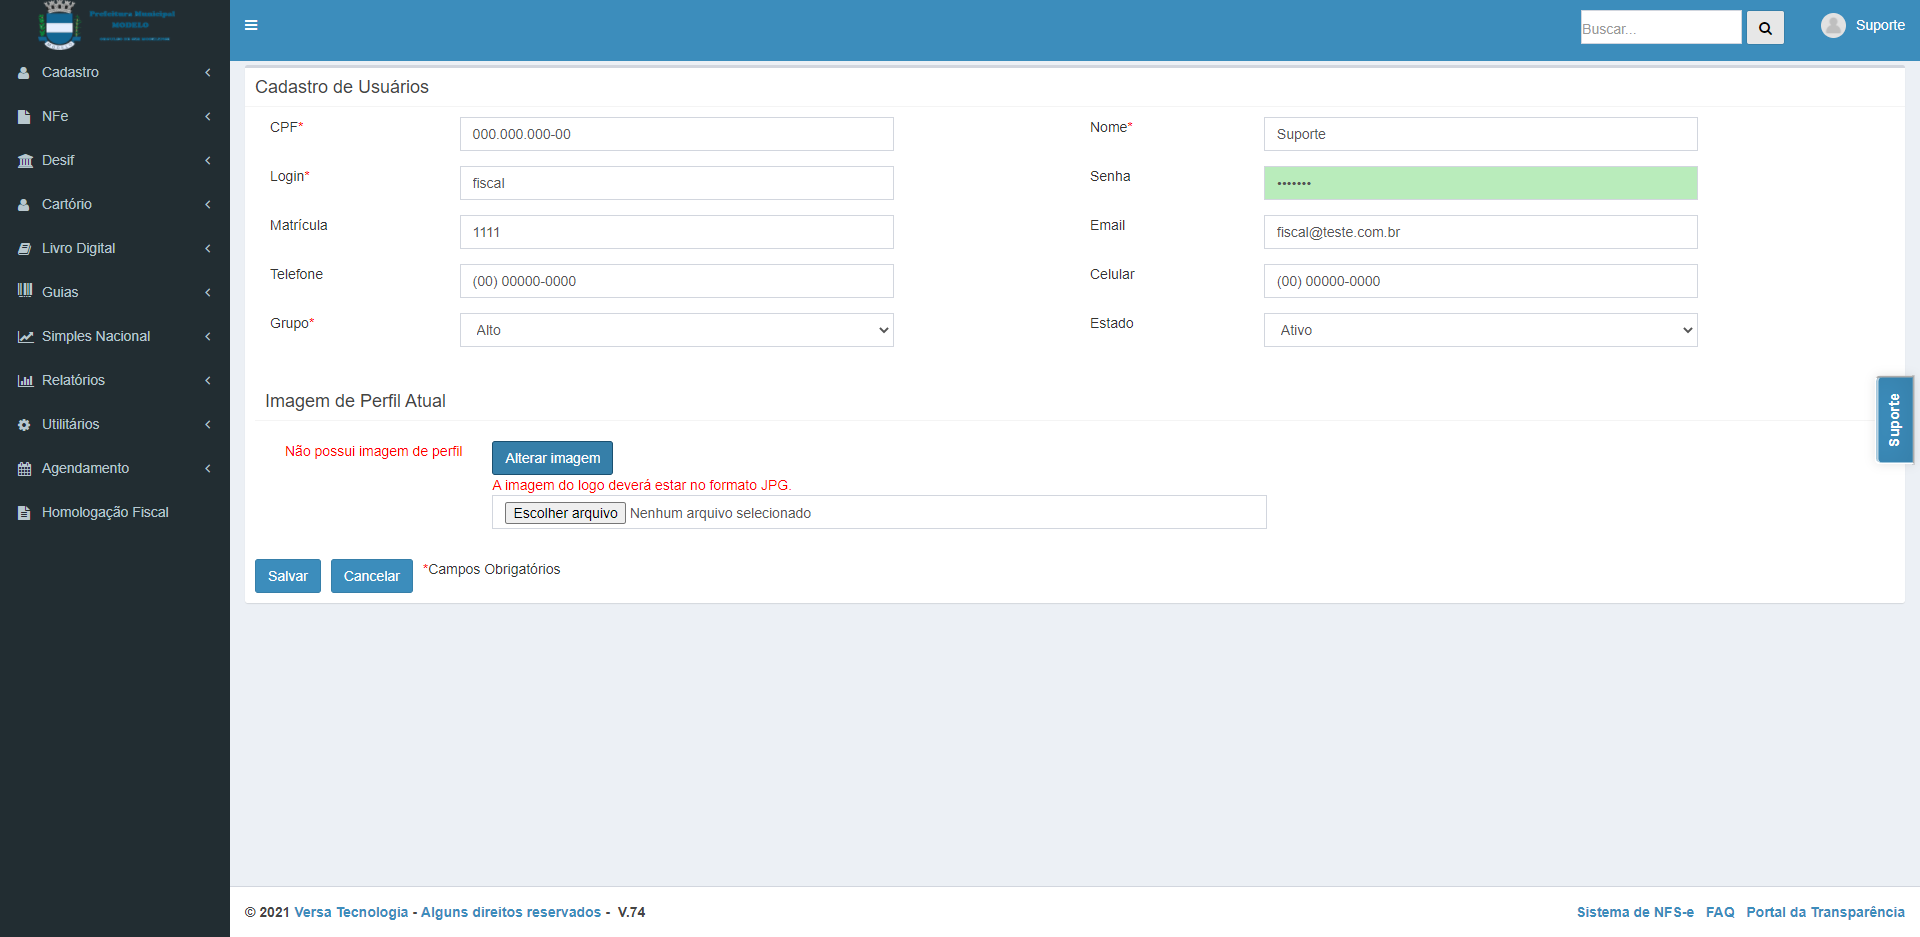The width and height of the screenshot is (1920, 937).
Task: Click the Relatórios bar chart icon
Action: pyautogui.click(x=25, y=381)
